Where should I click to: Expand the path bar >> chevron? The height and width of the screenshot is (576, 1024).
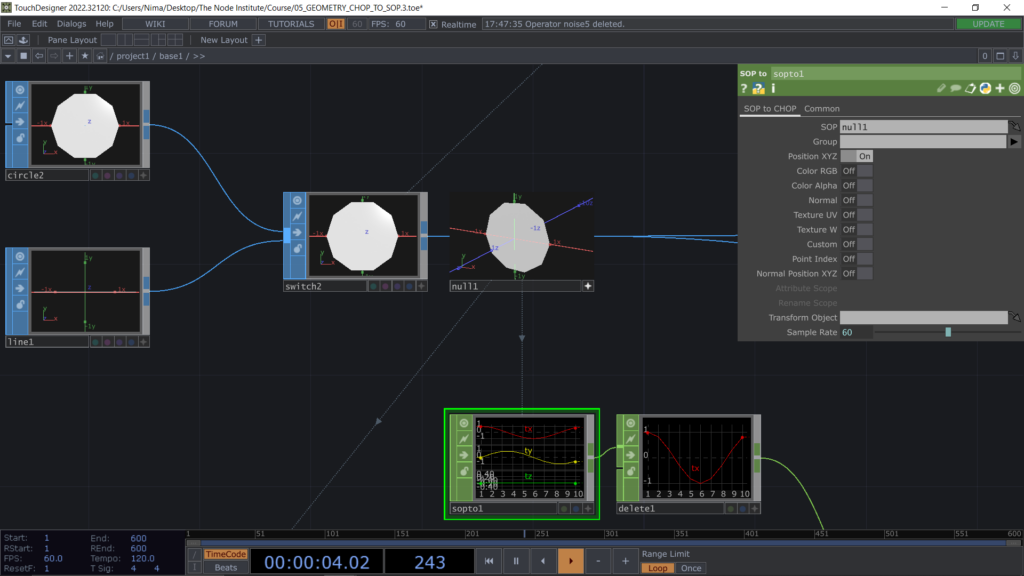pyautogui.click(x=199, y=56)
